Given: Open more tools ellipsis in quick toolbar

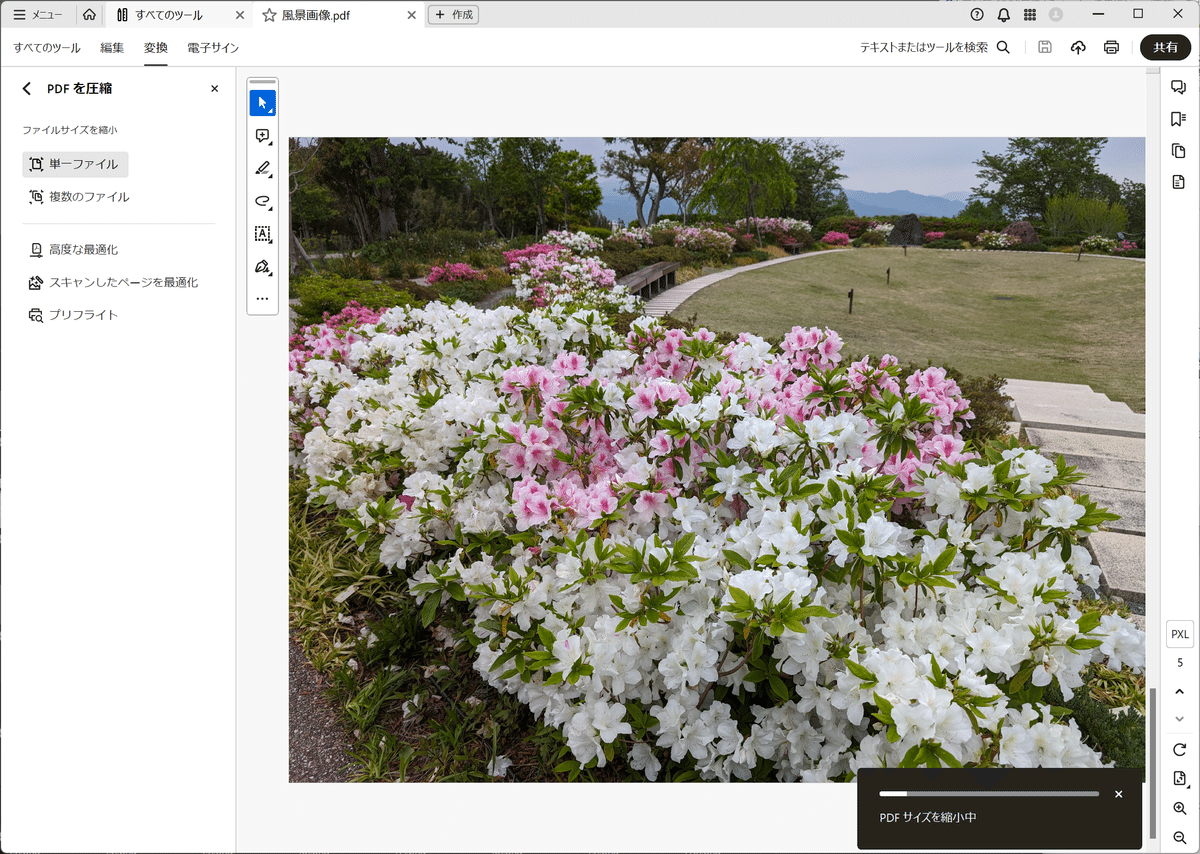Looking at the screenshot, I should [x=262, y=298].
